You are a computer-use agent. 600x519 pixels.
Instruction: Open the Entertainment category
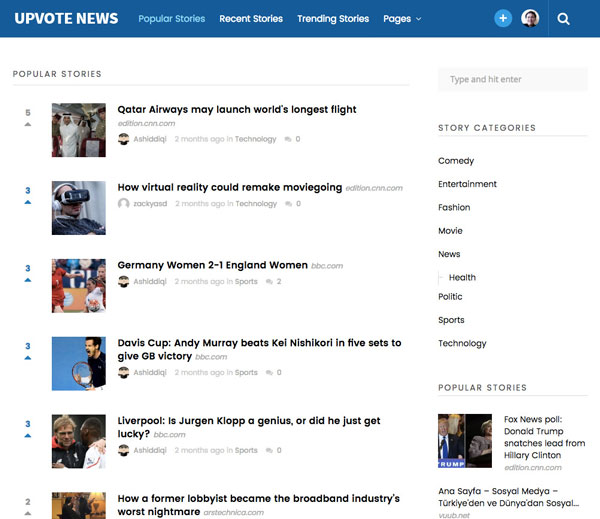(467, 184)
